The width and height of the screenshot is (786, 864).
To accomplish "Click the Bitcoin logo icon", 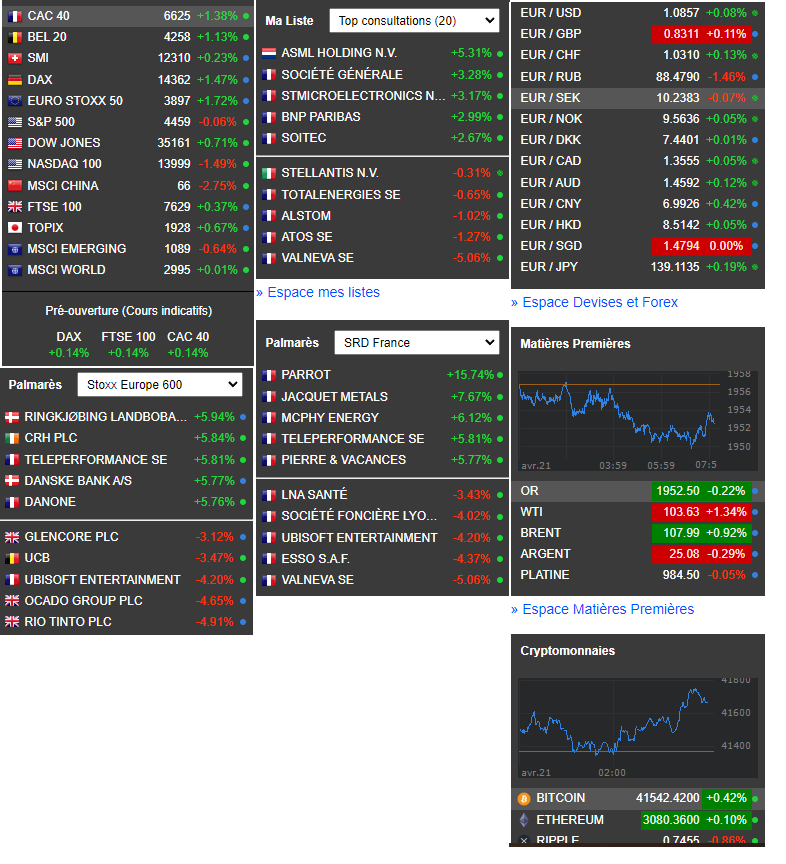I will click(524, 798).
